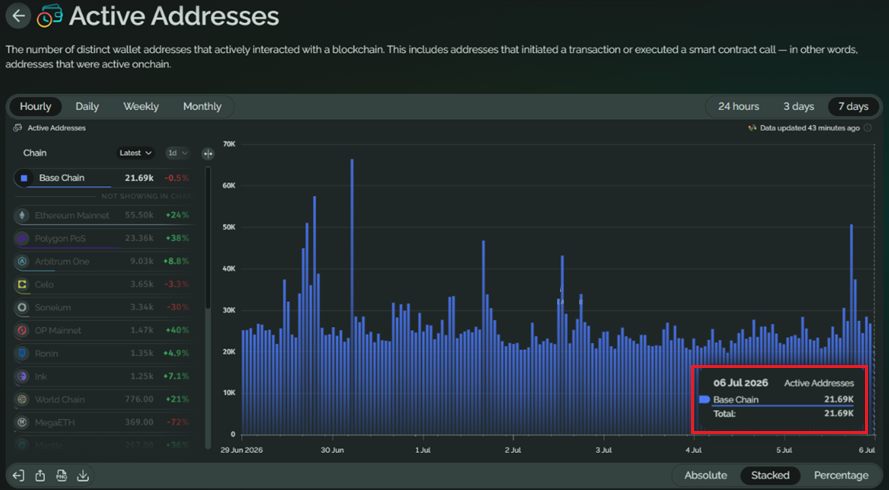The width and height of the screenshot is (889, 490).
Task: Click the 3 Jul axis label
Action: pyautogui.click(x=603, y=450)
